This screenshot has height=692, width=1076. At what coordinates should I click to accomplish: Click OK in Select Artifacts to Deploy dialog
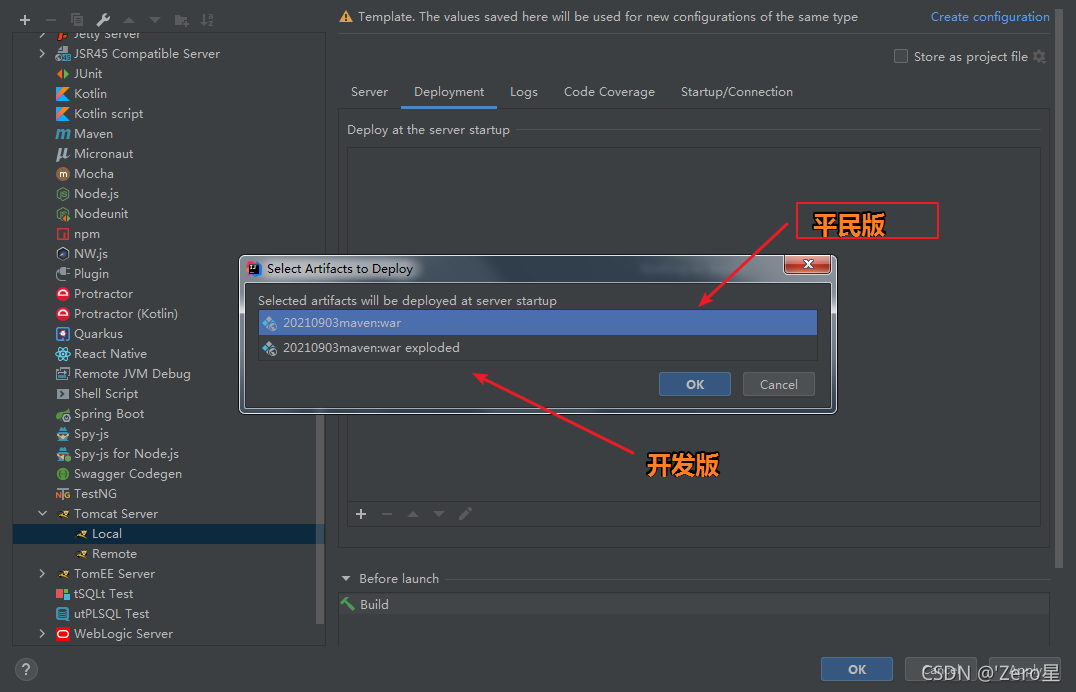694,384
